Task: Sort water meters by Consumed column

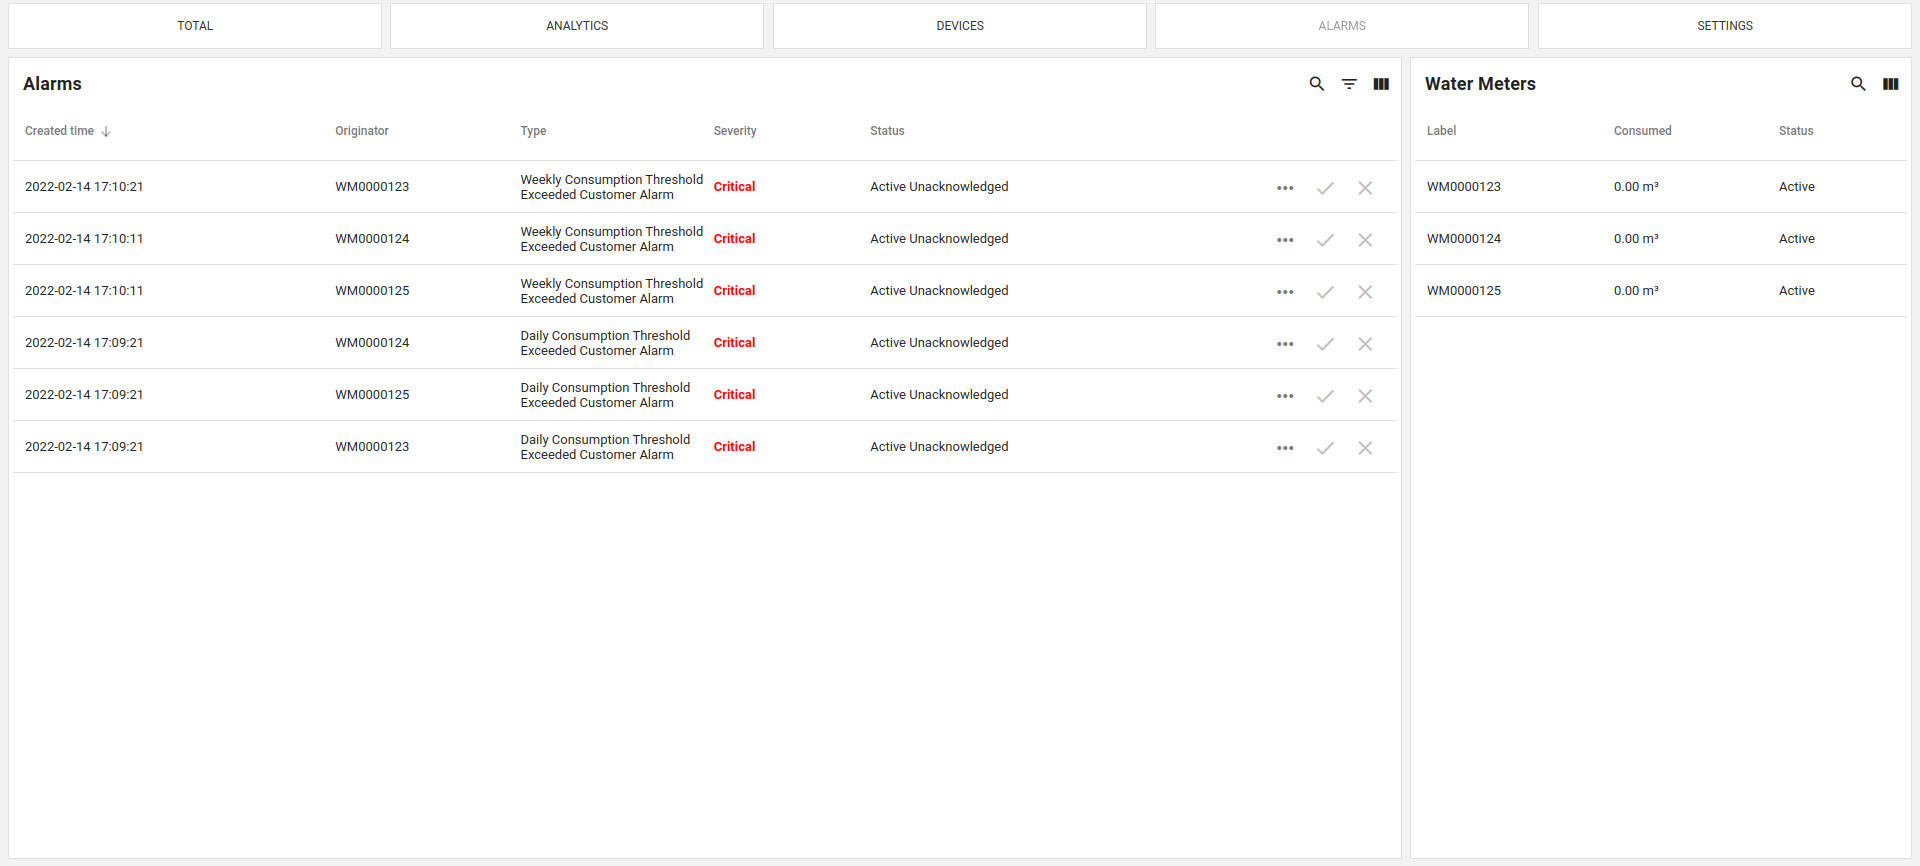Action: 1642,131
